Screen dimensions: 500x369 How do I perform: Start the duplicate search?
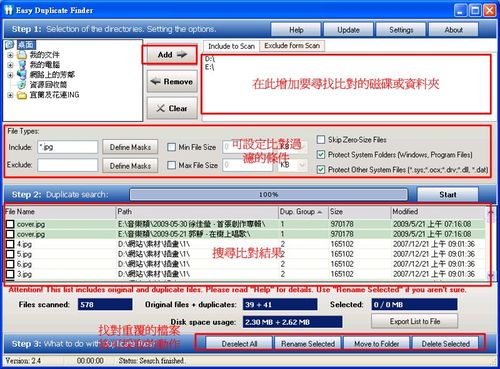(448, 194)
